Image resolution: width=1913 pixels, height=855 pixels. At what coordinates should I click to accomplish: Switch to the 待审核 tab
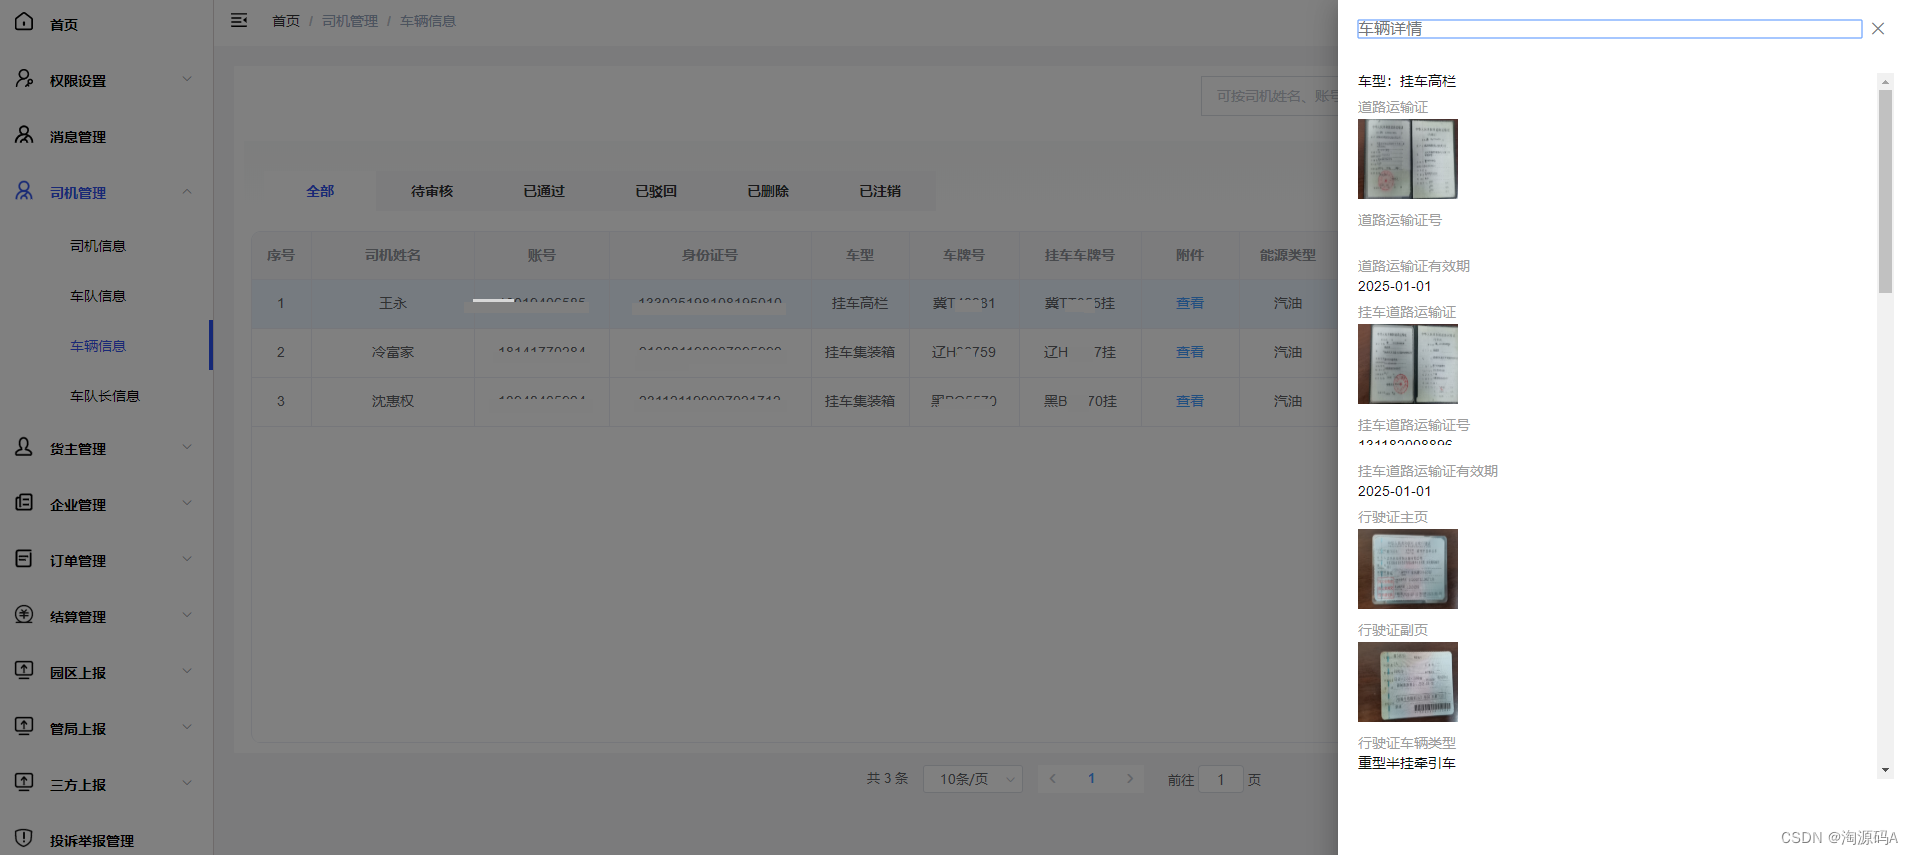point(432,191)
